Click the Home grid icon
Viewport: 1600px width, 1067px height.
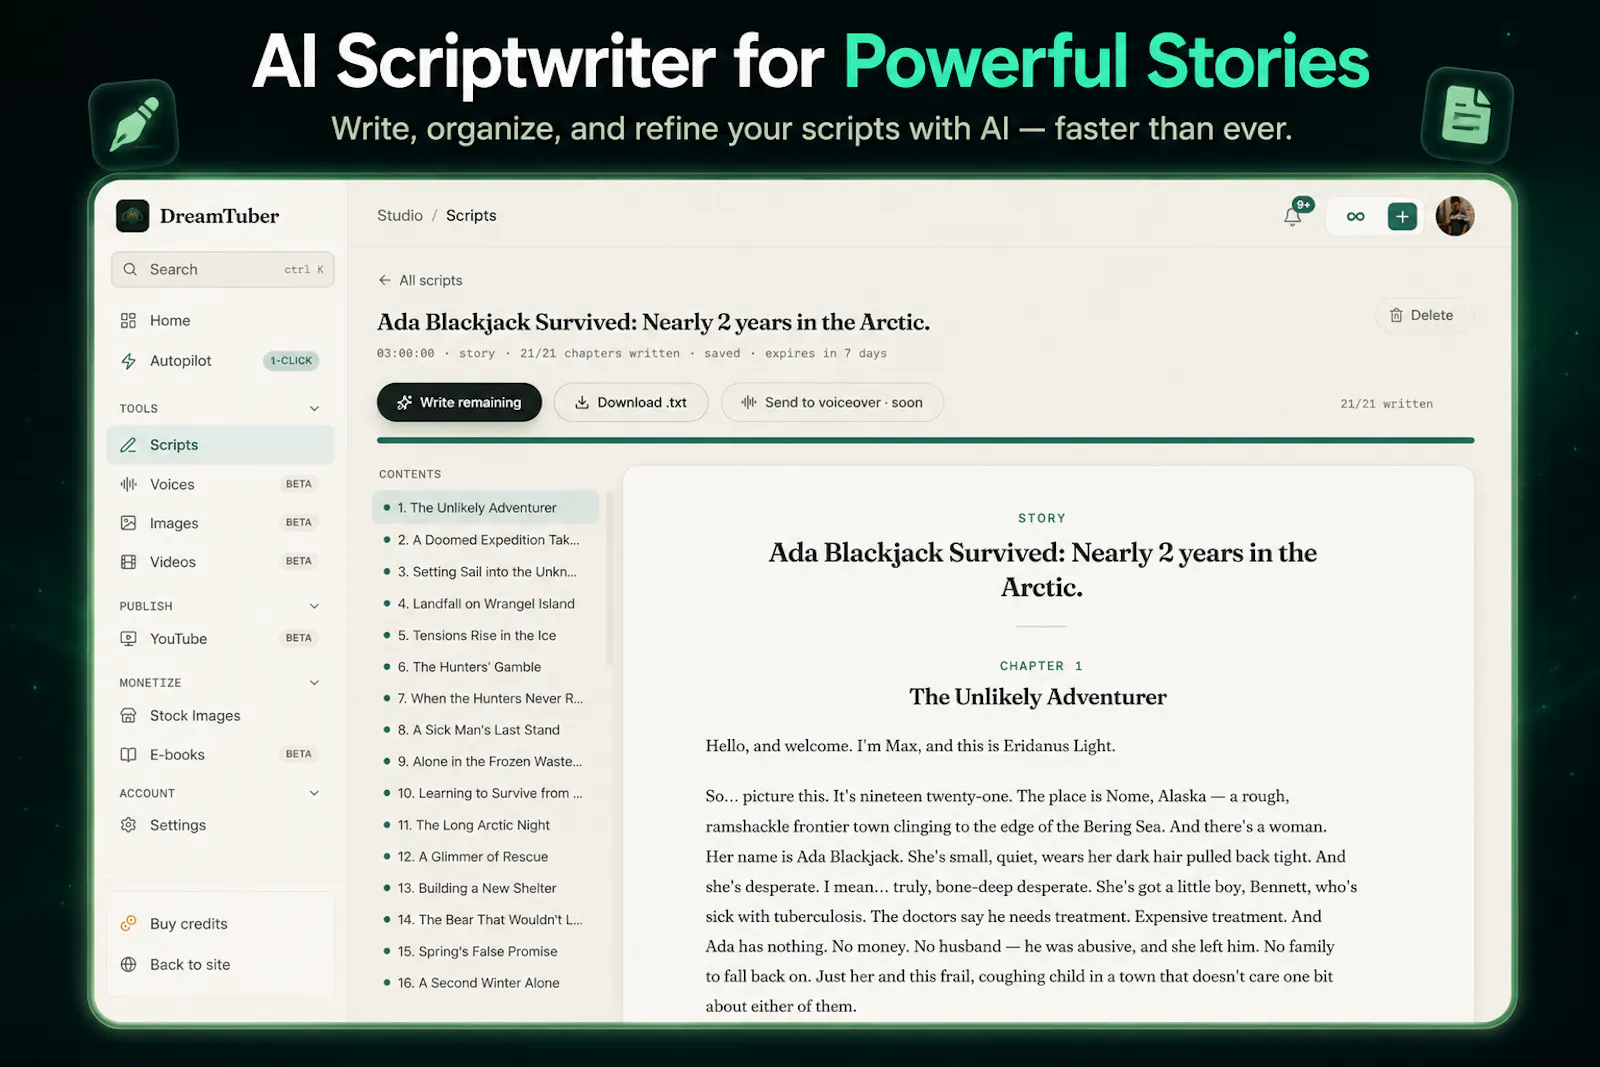(128, 320)
